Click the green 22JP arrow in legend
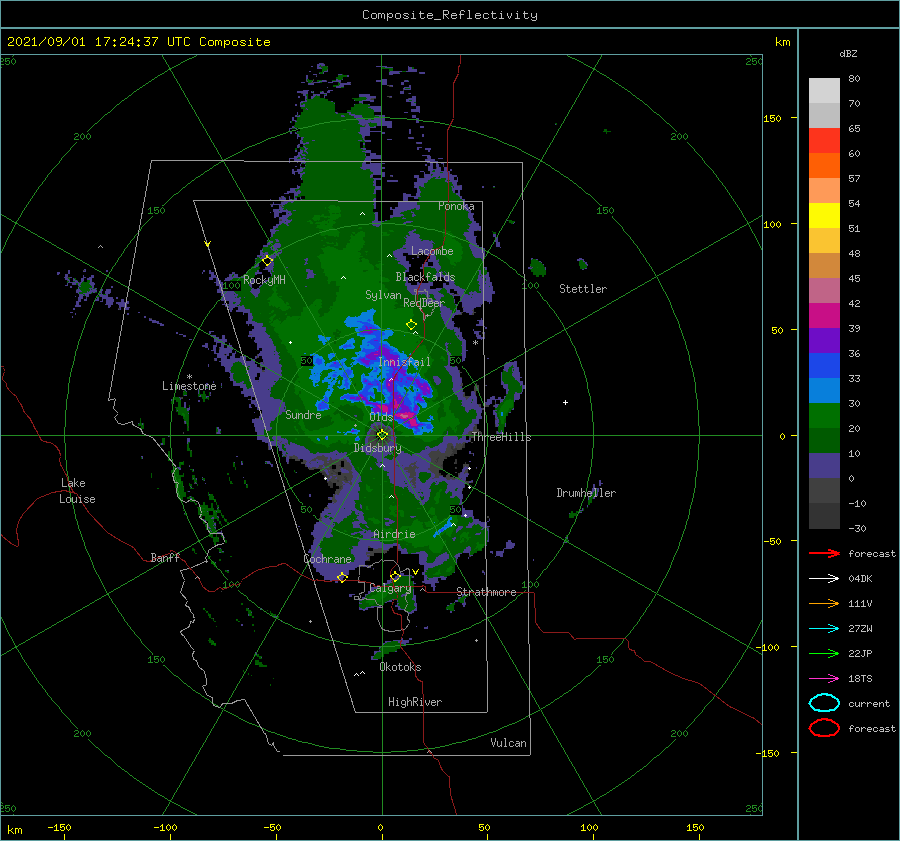This screenshot has height=841, width=900. coord(825,653)
